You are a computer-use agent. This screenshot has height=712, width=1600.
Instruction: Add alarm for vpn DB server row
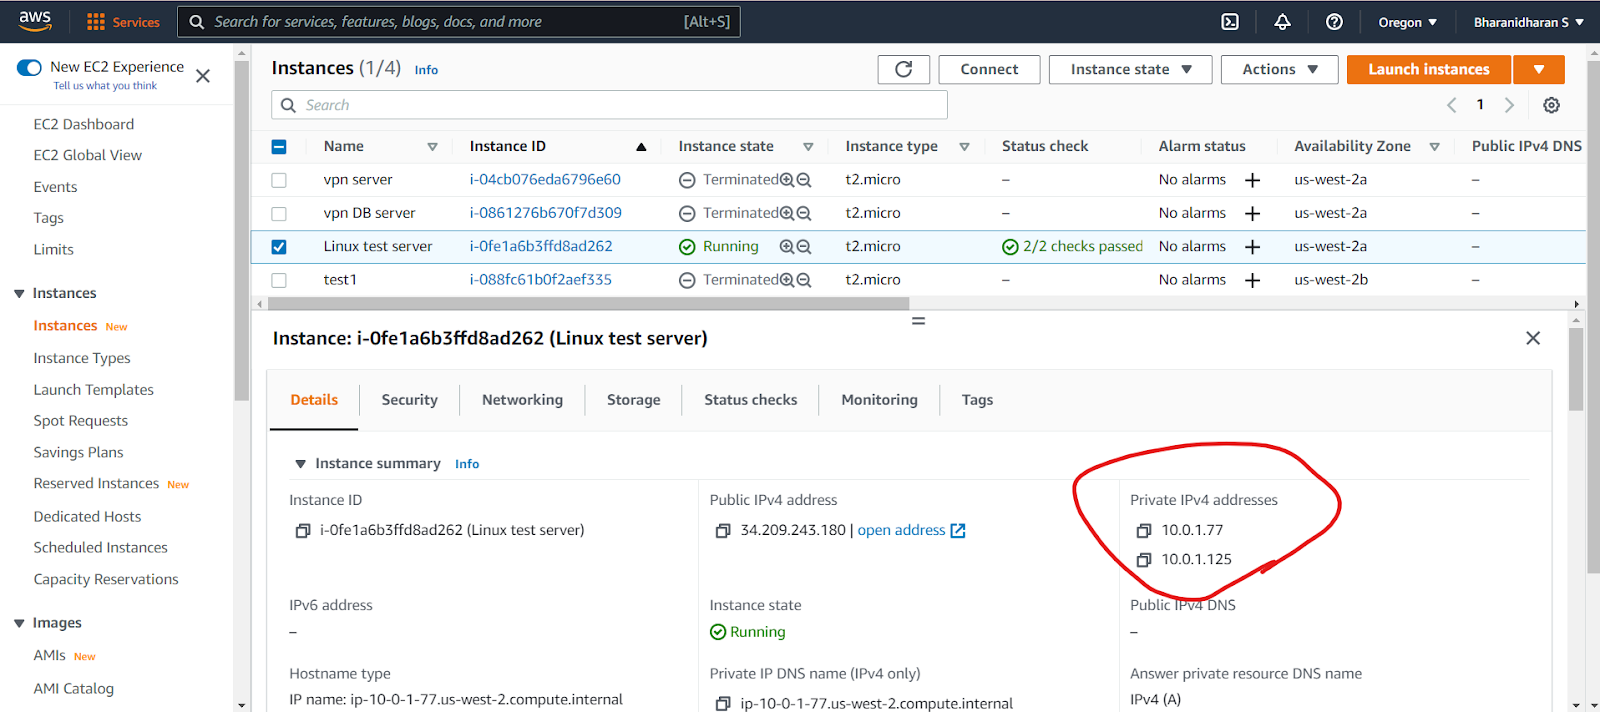pos(1252,213)
